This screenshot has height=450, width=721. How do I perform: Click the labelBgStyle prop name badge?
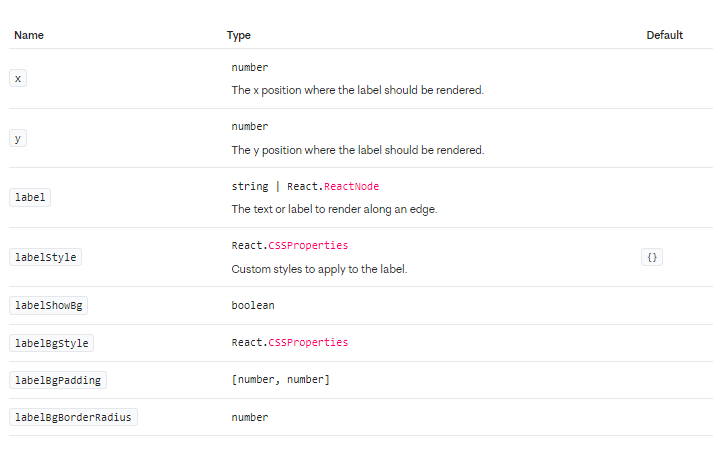pyautogui.click(x=51, y=343)
